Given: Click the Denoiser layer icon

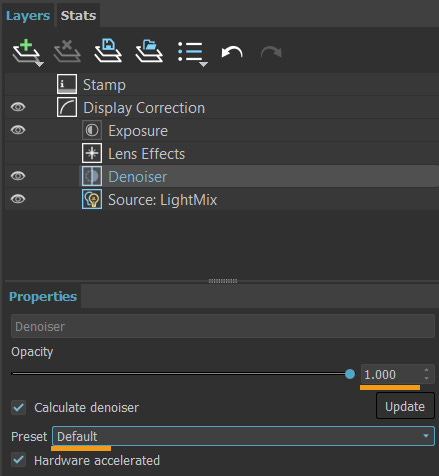Looking at the screenshot, I should pyautogui.click(x=92, y=176).
